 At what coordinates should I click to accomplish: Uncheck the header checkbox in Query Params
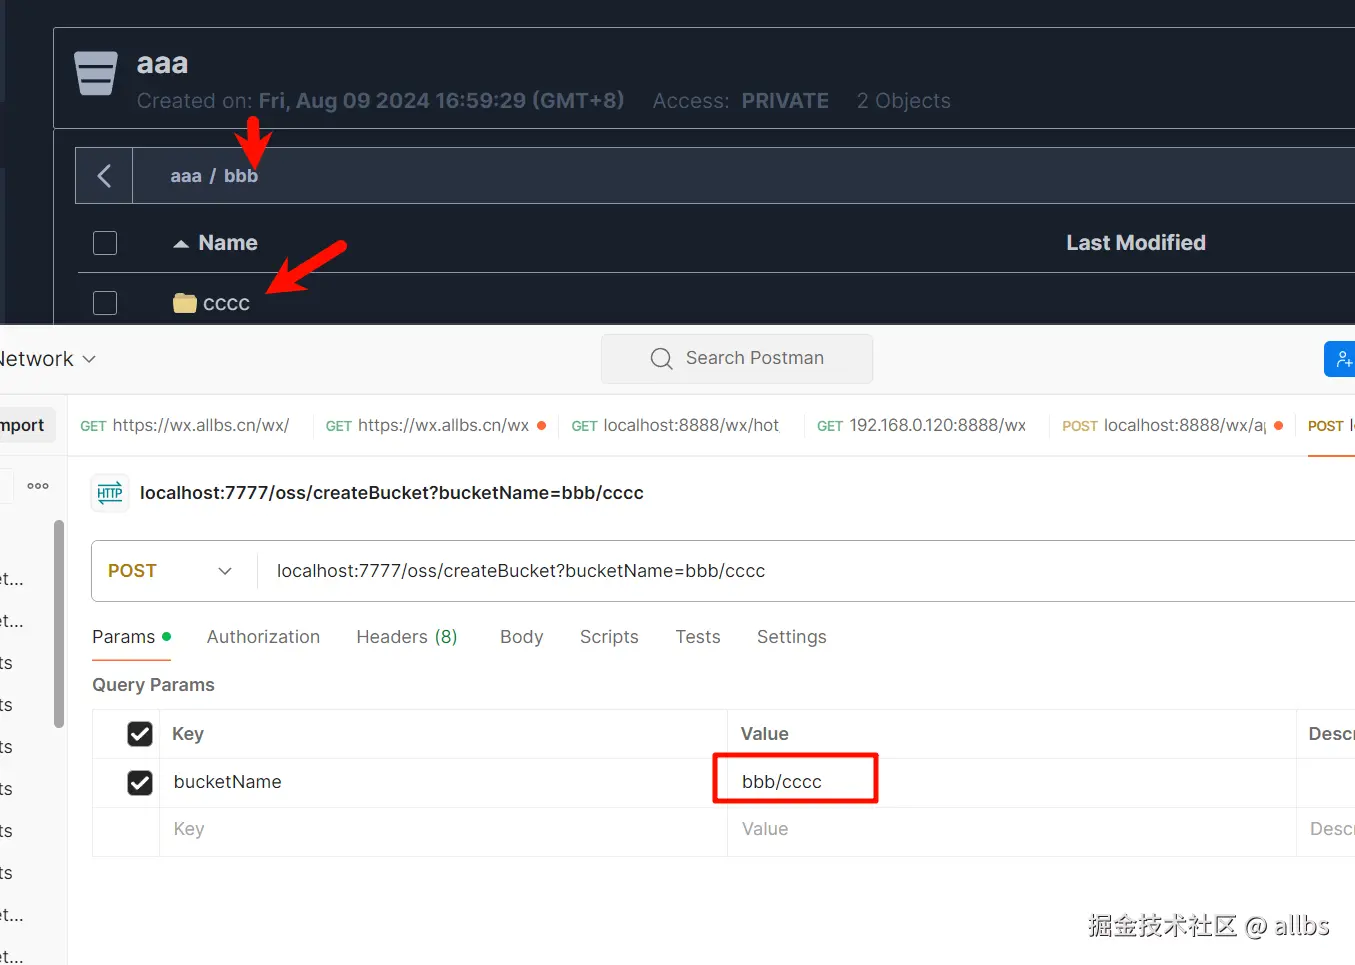140,734
